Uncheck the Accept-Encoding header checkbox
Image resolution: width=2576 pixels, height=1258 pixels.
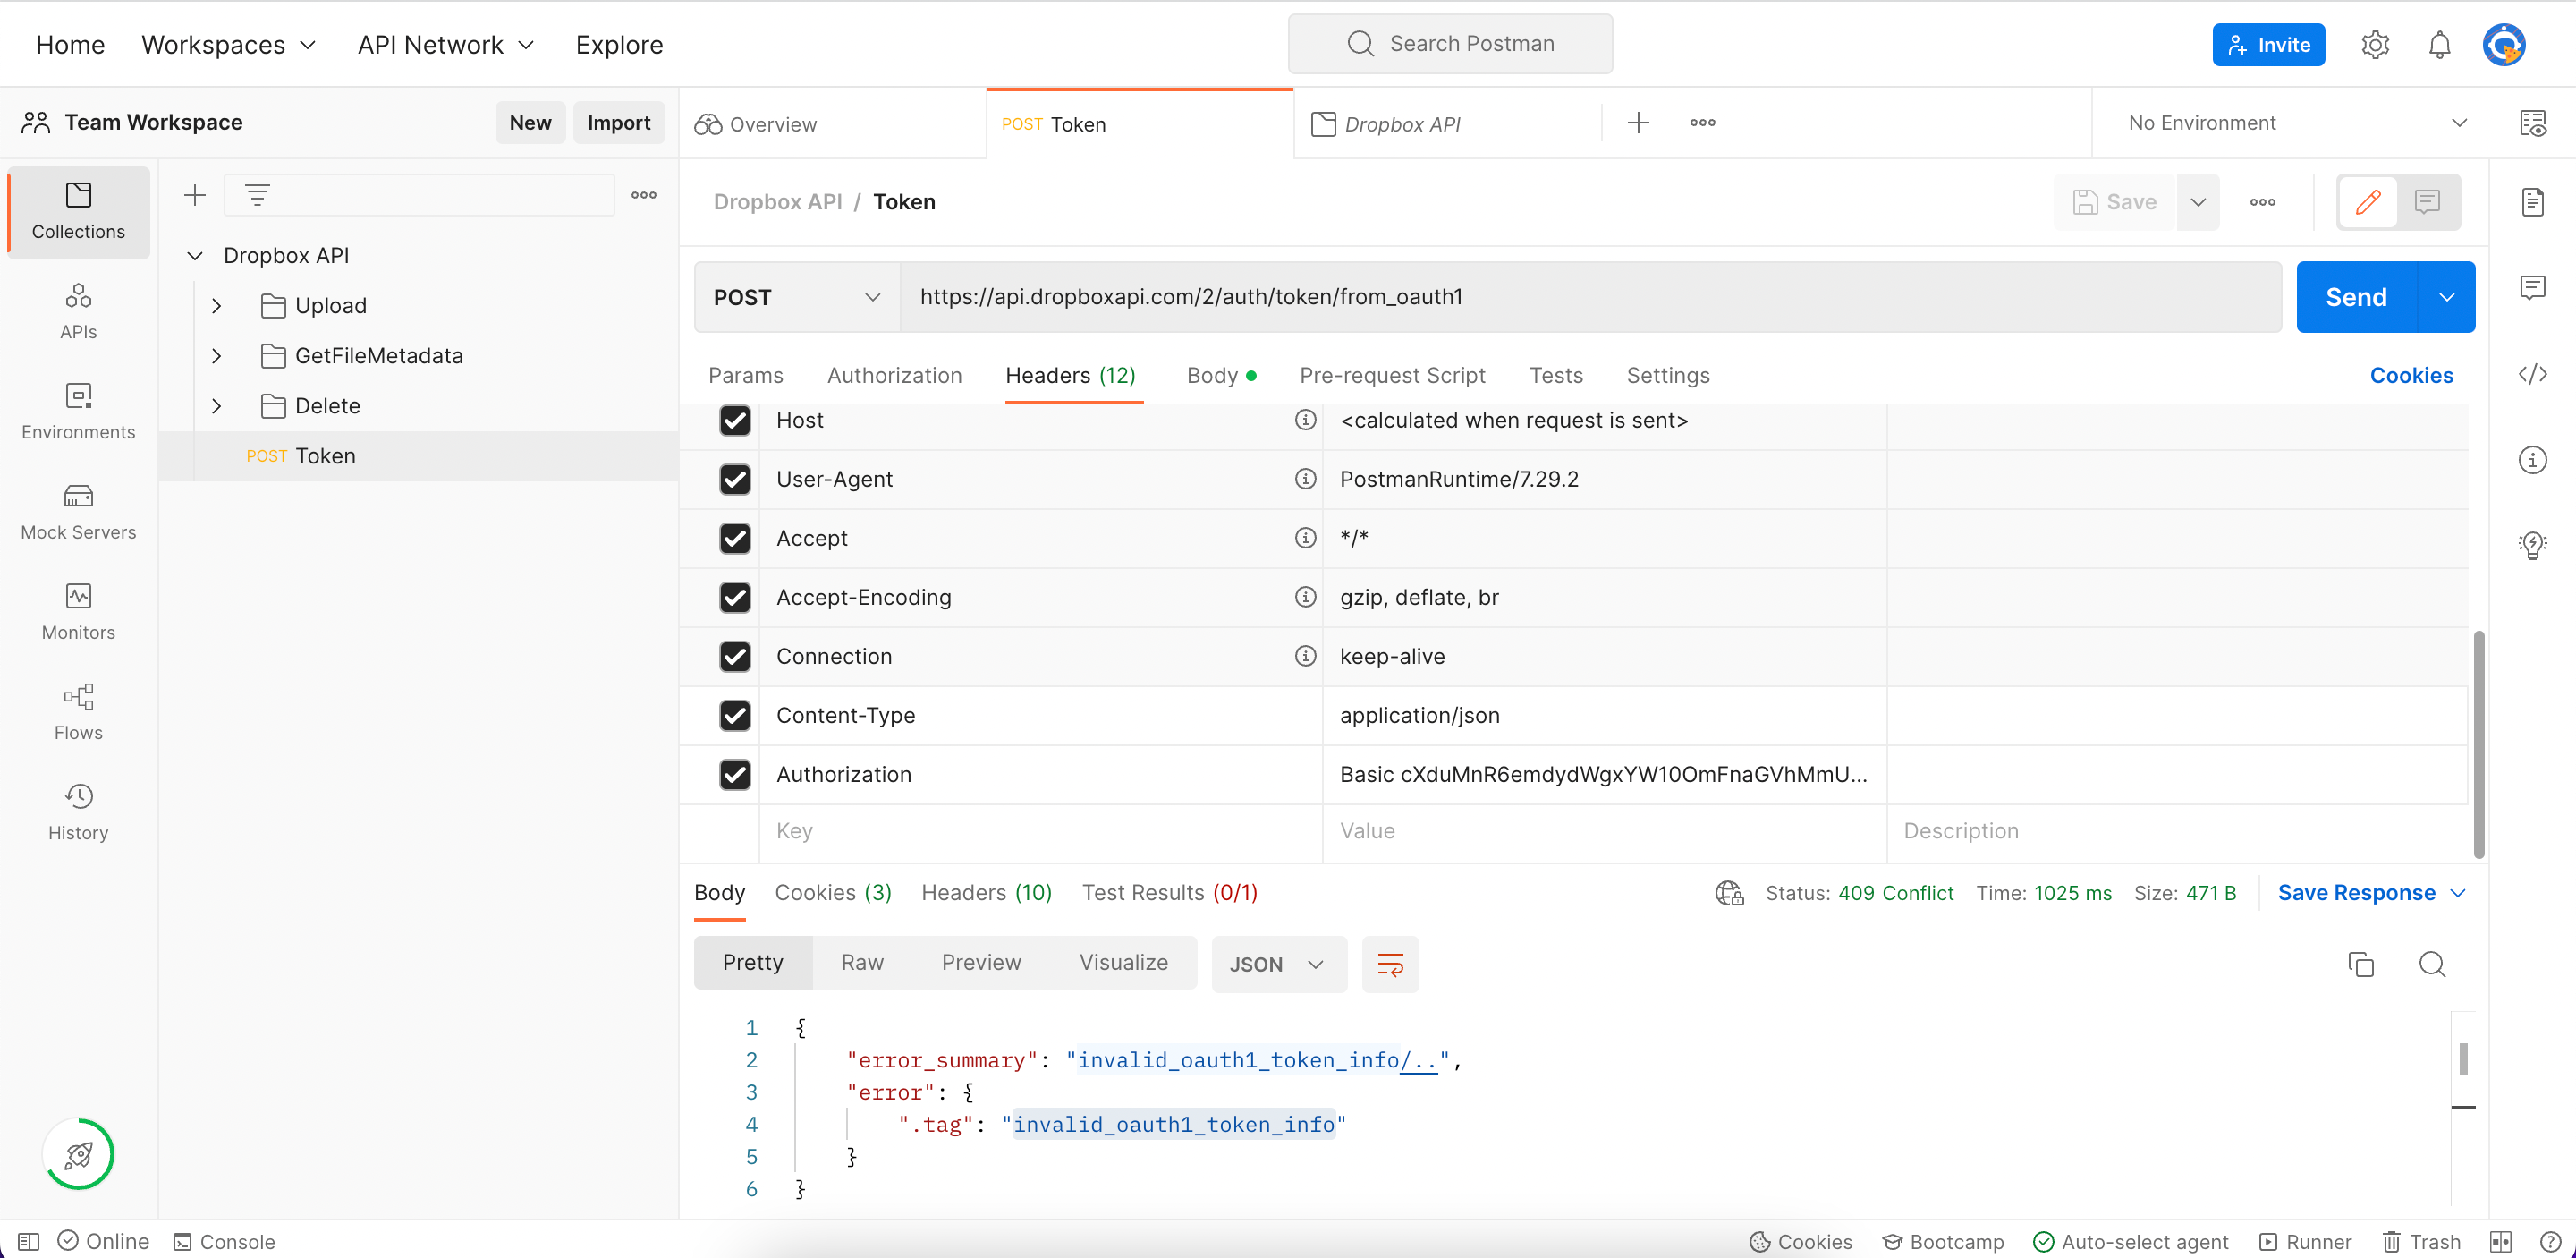point(735,597)
